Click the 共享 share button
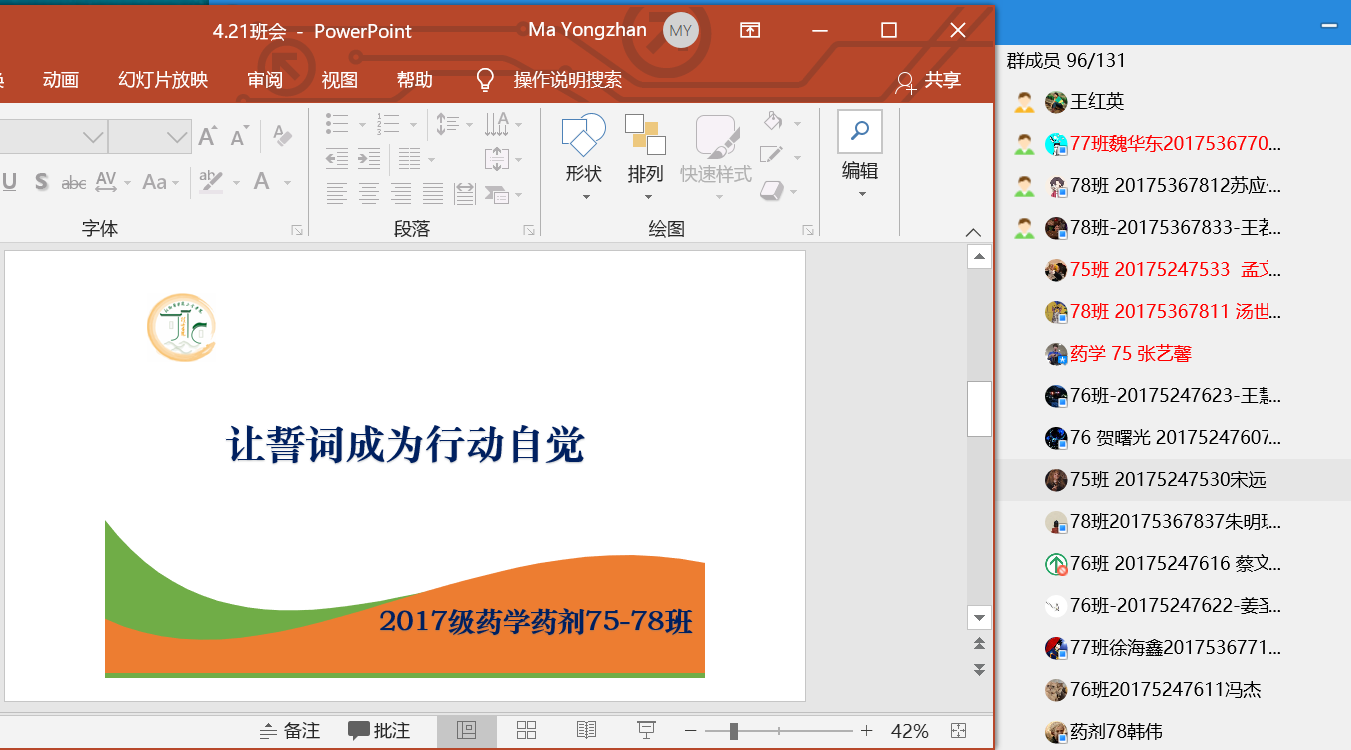 (928, 81)
